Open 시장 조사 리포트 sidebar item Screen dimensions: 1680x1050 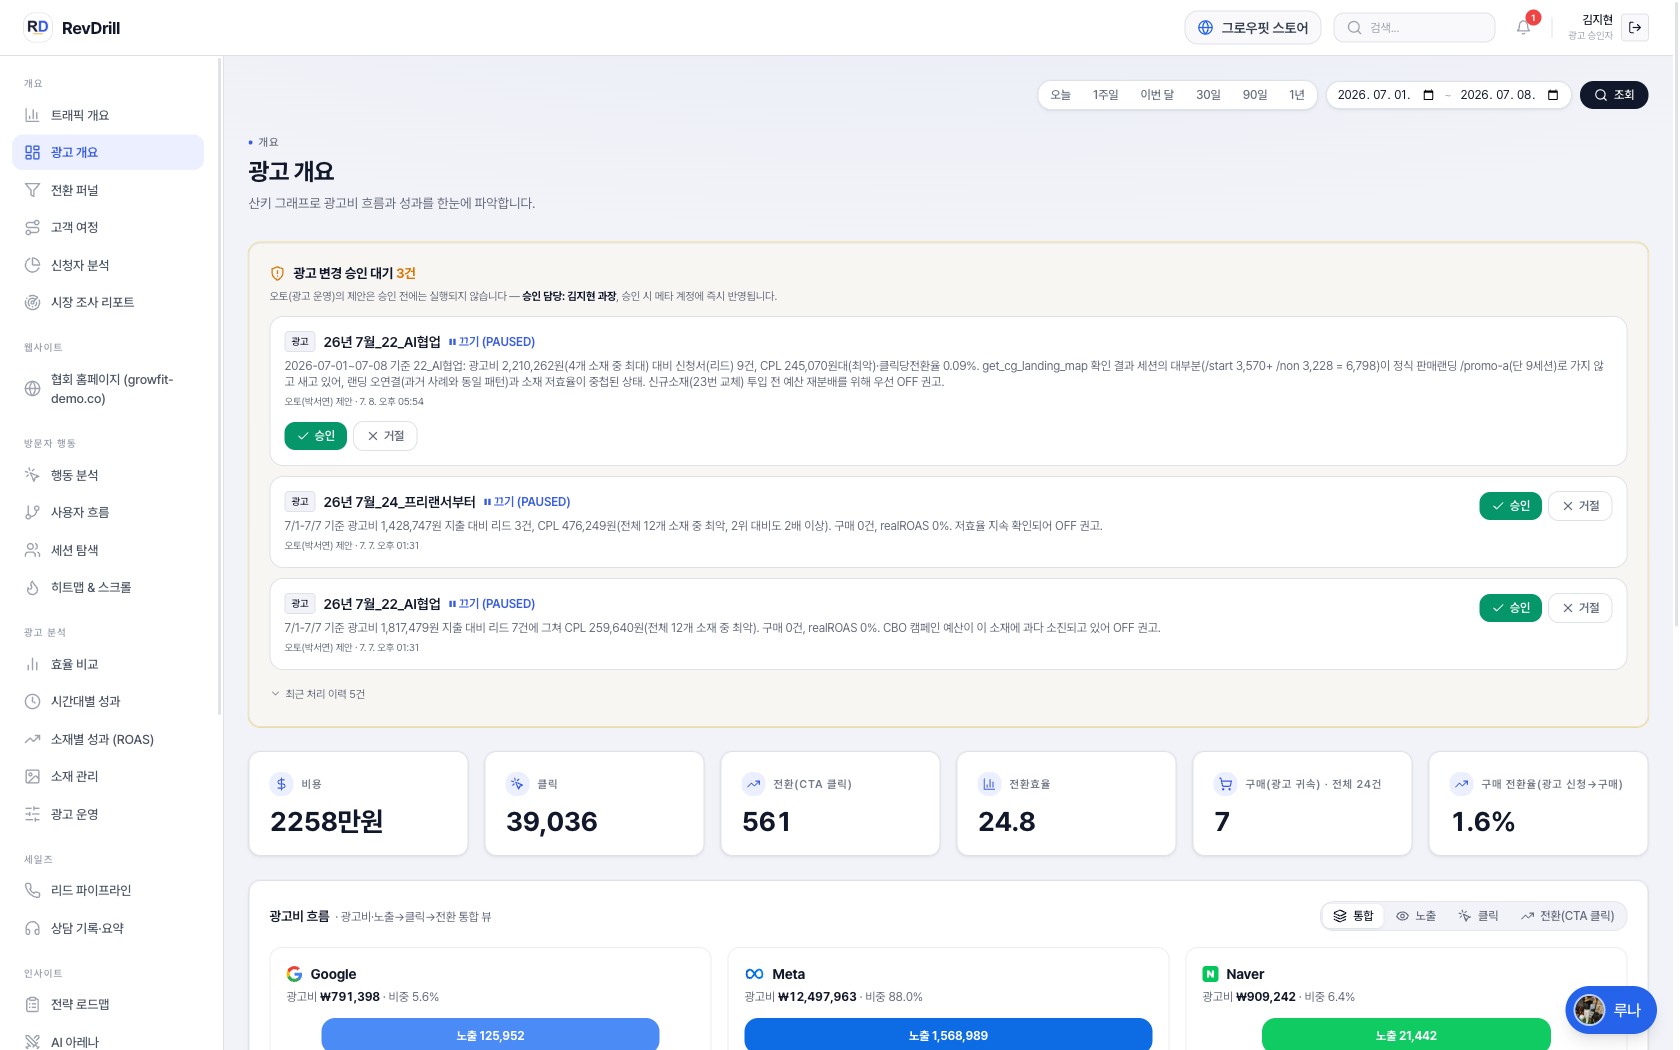(x=108, y=302)
